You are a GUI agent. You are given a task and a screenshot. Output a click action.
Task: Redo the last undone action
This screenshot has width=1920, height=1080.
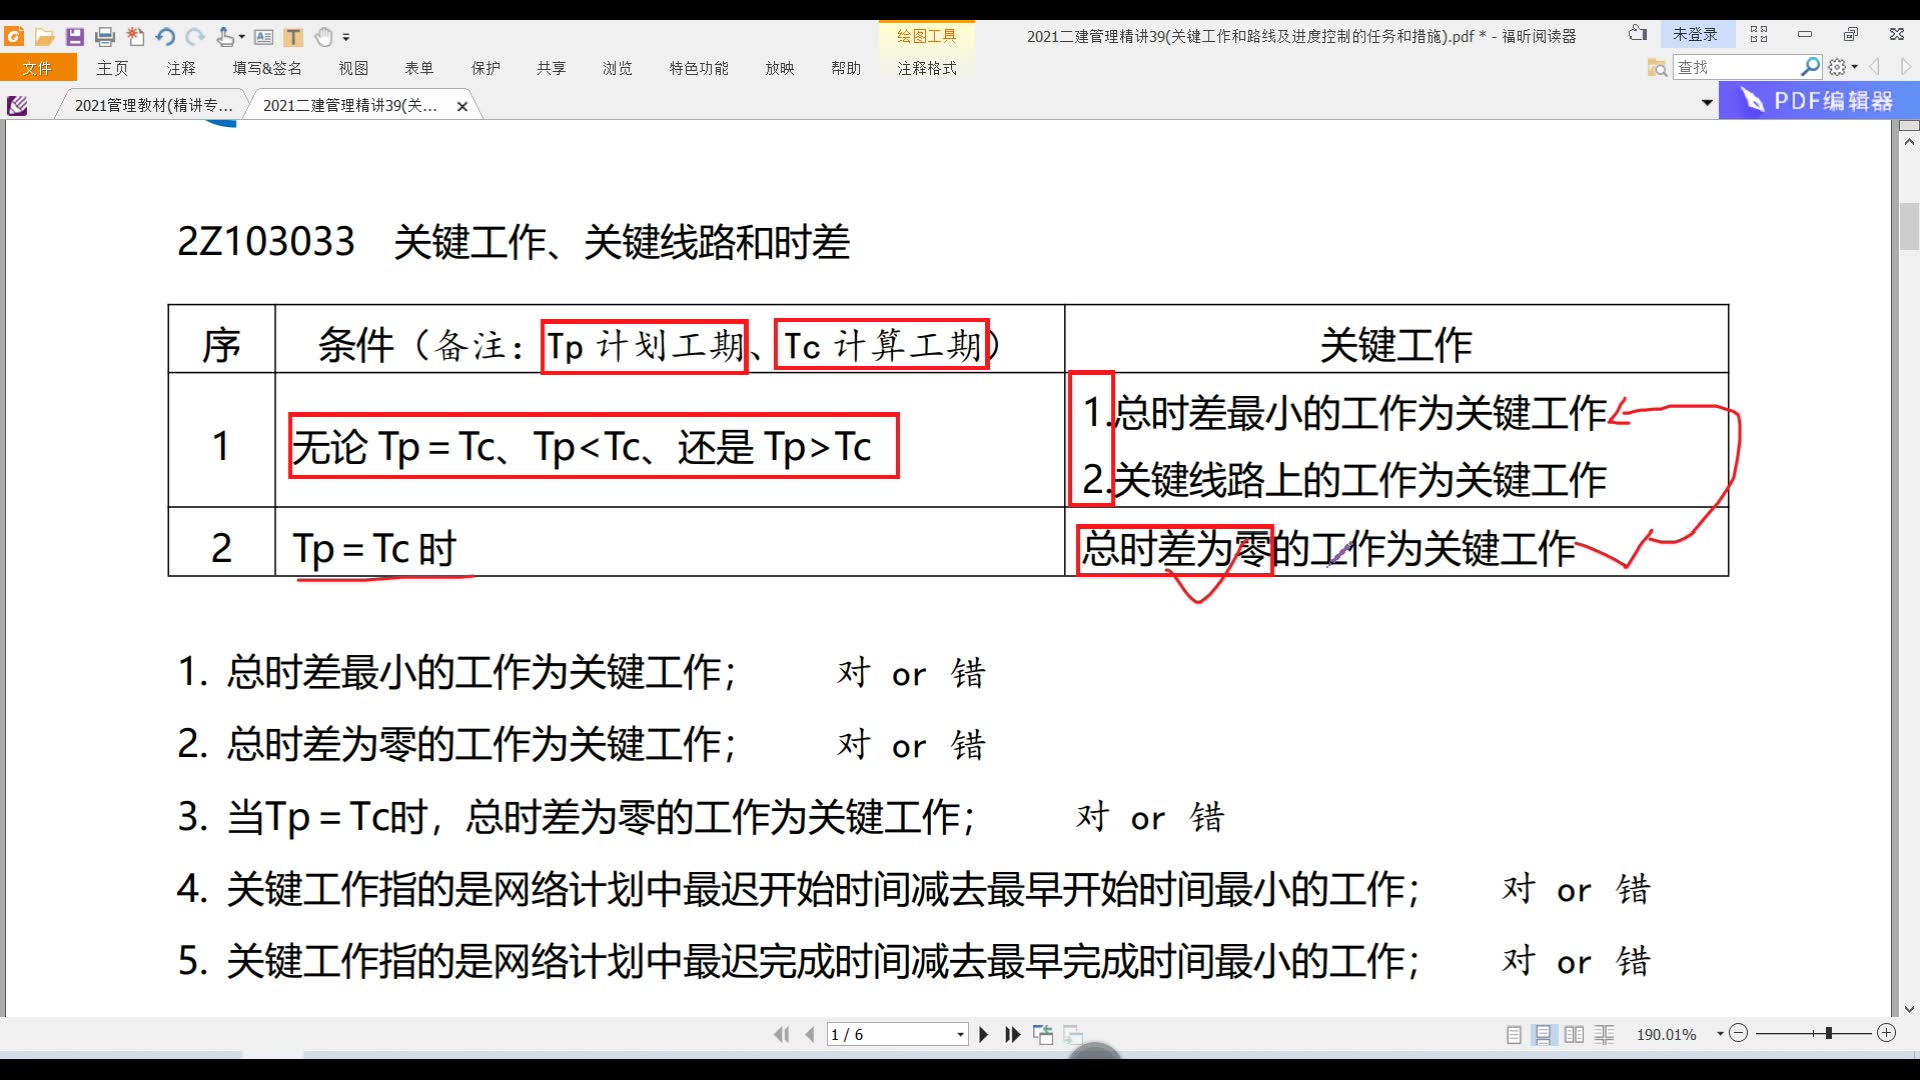pos(195,37)
